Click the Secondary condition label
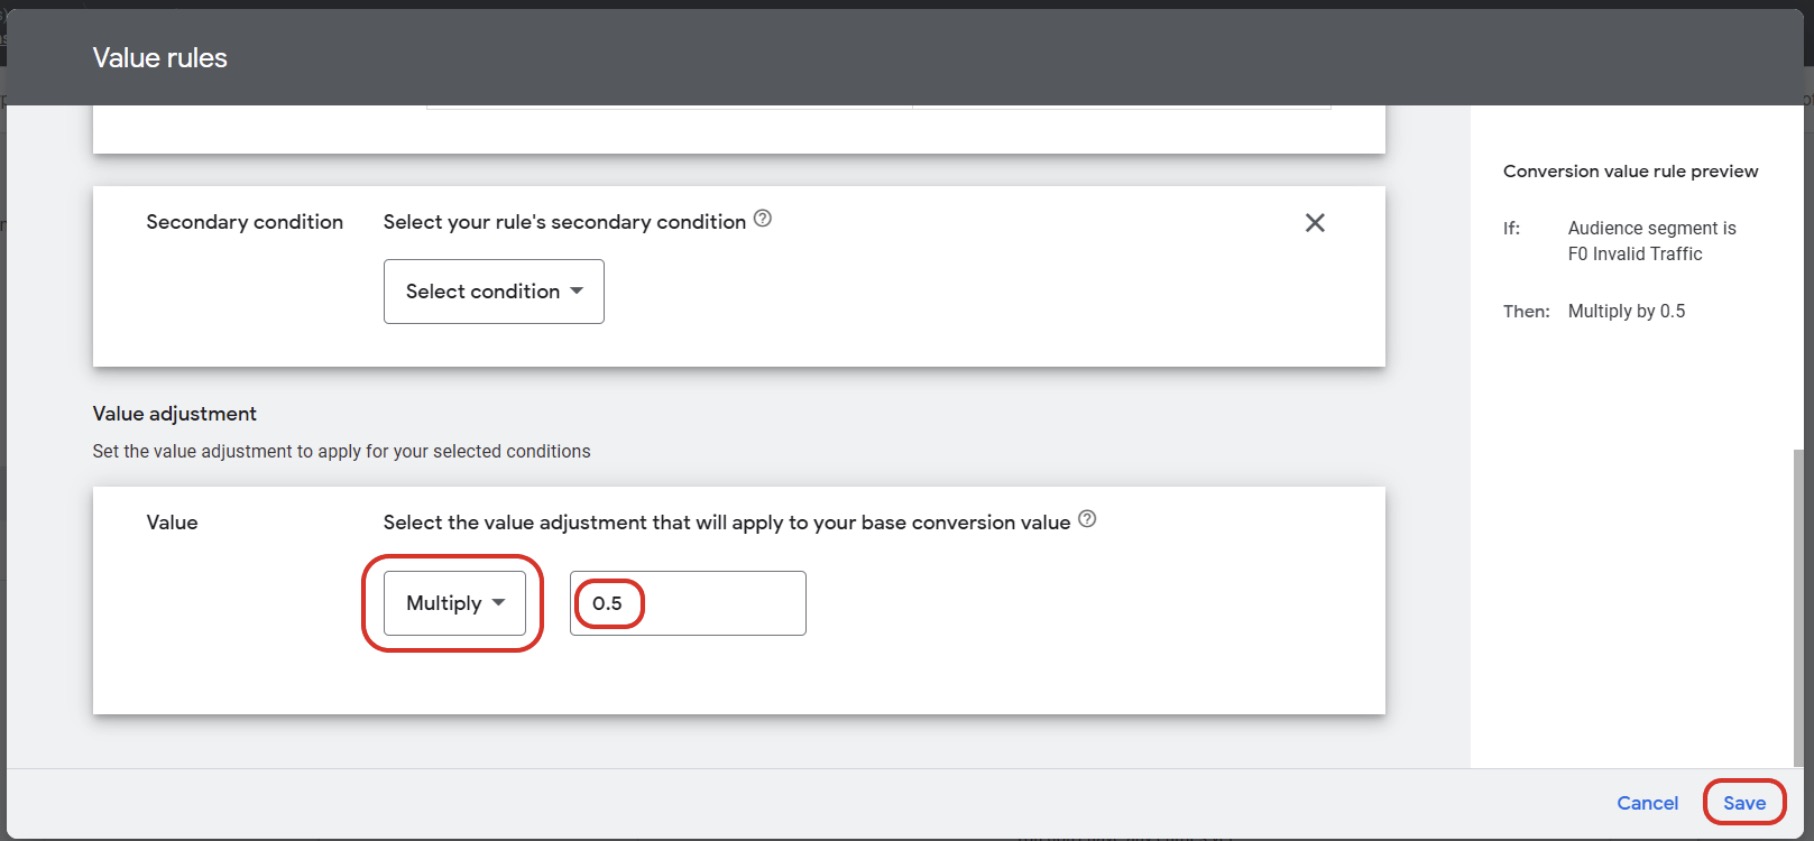Viewport: 1814px width, 841px height. click(x=245, y=222)
